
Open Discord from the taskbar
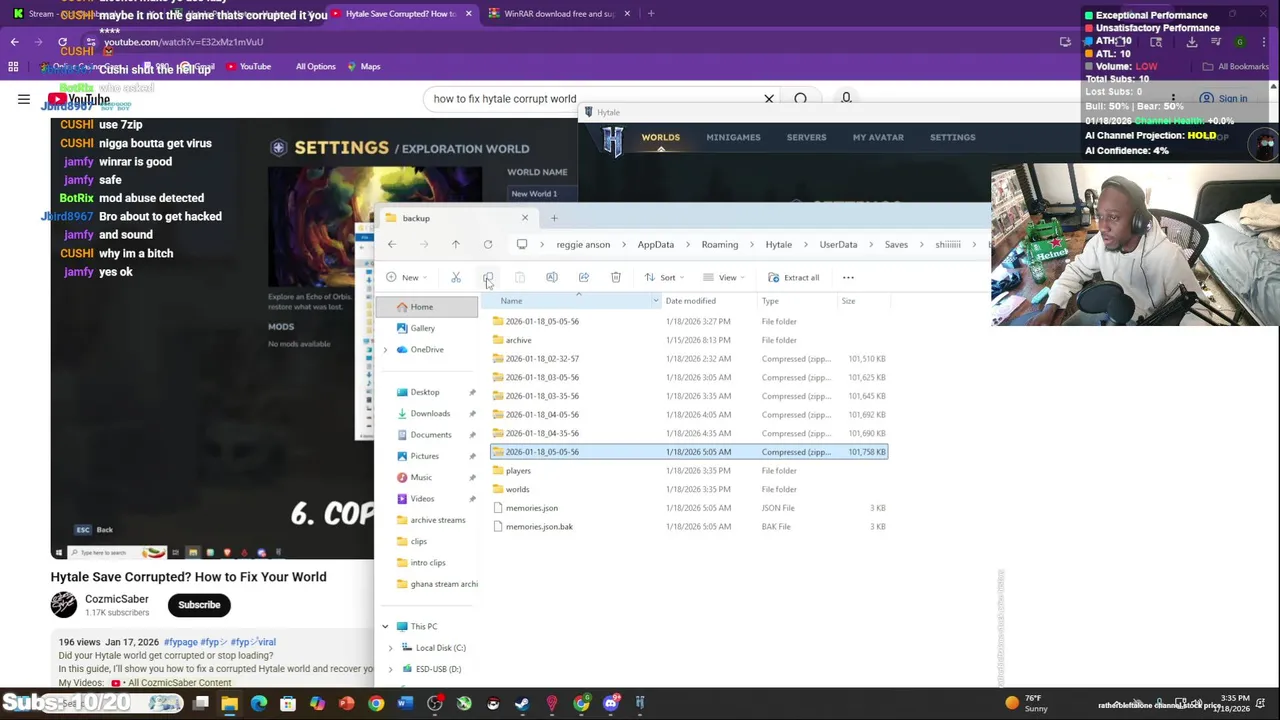(x=610, y=704)
